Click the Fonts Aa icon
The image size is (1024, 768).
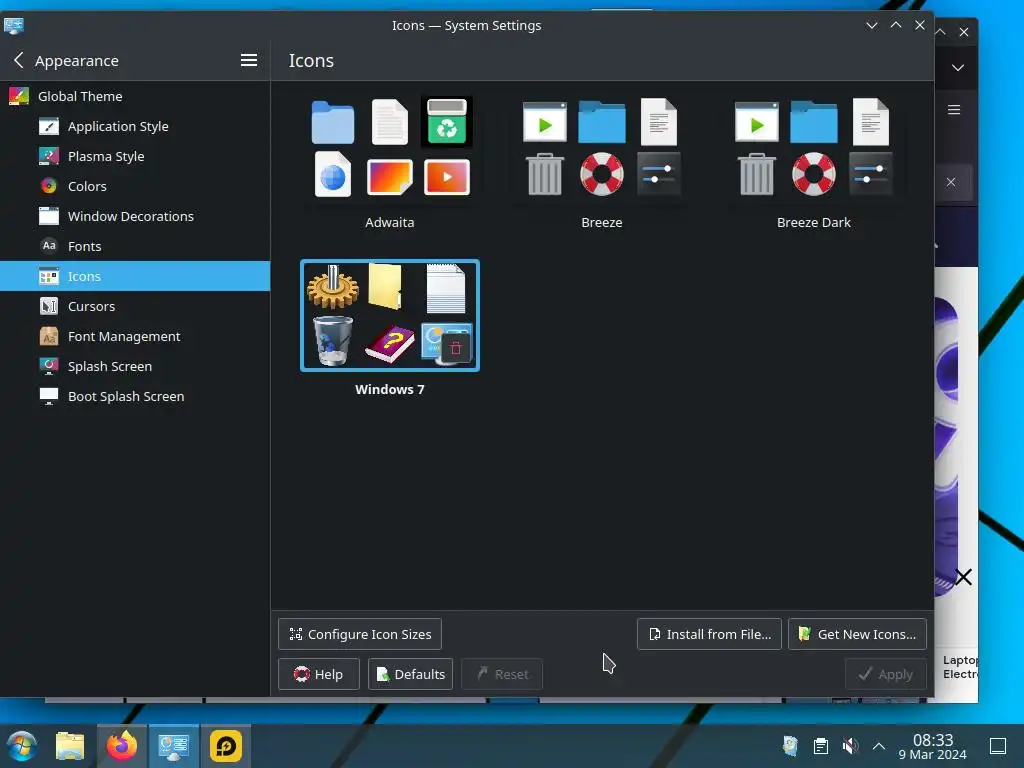pyautogui.click(x=49, y=246)
